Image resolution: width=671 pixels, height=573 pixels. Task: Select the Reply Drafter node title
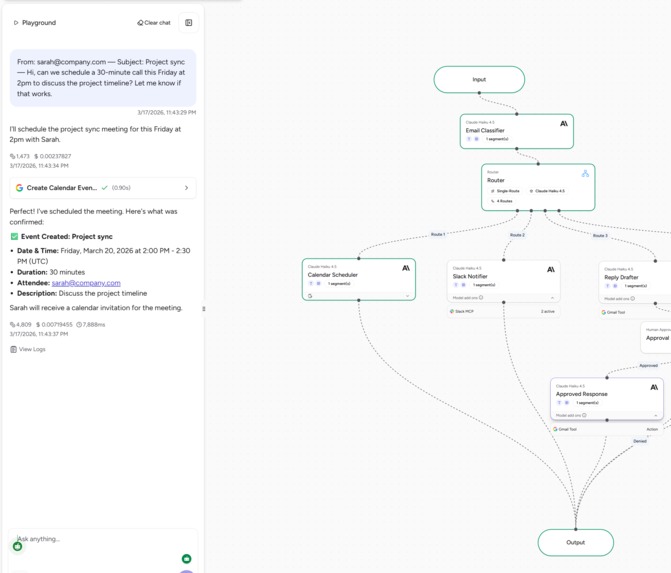621,277
